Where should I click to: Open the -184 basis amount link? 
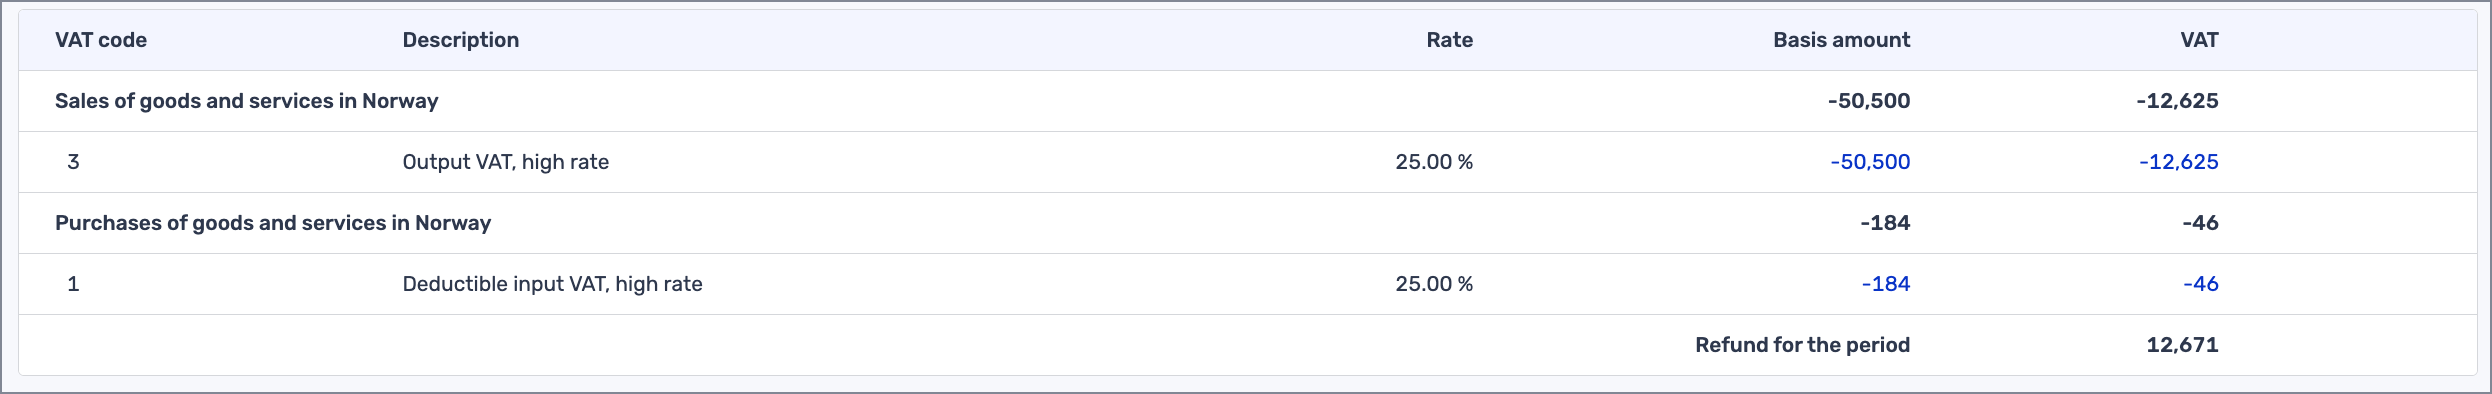click(1885, 284)
